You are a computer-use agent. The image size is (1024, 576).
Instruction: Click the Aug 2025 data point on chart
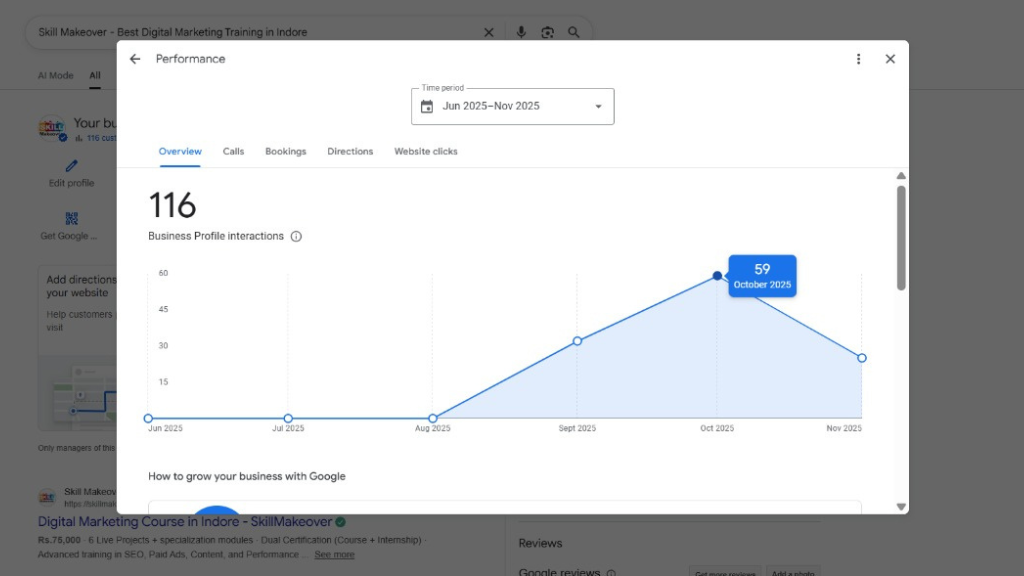click(432, 418)
